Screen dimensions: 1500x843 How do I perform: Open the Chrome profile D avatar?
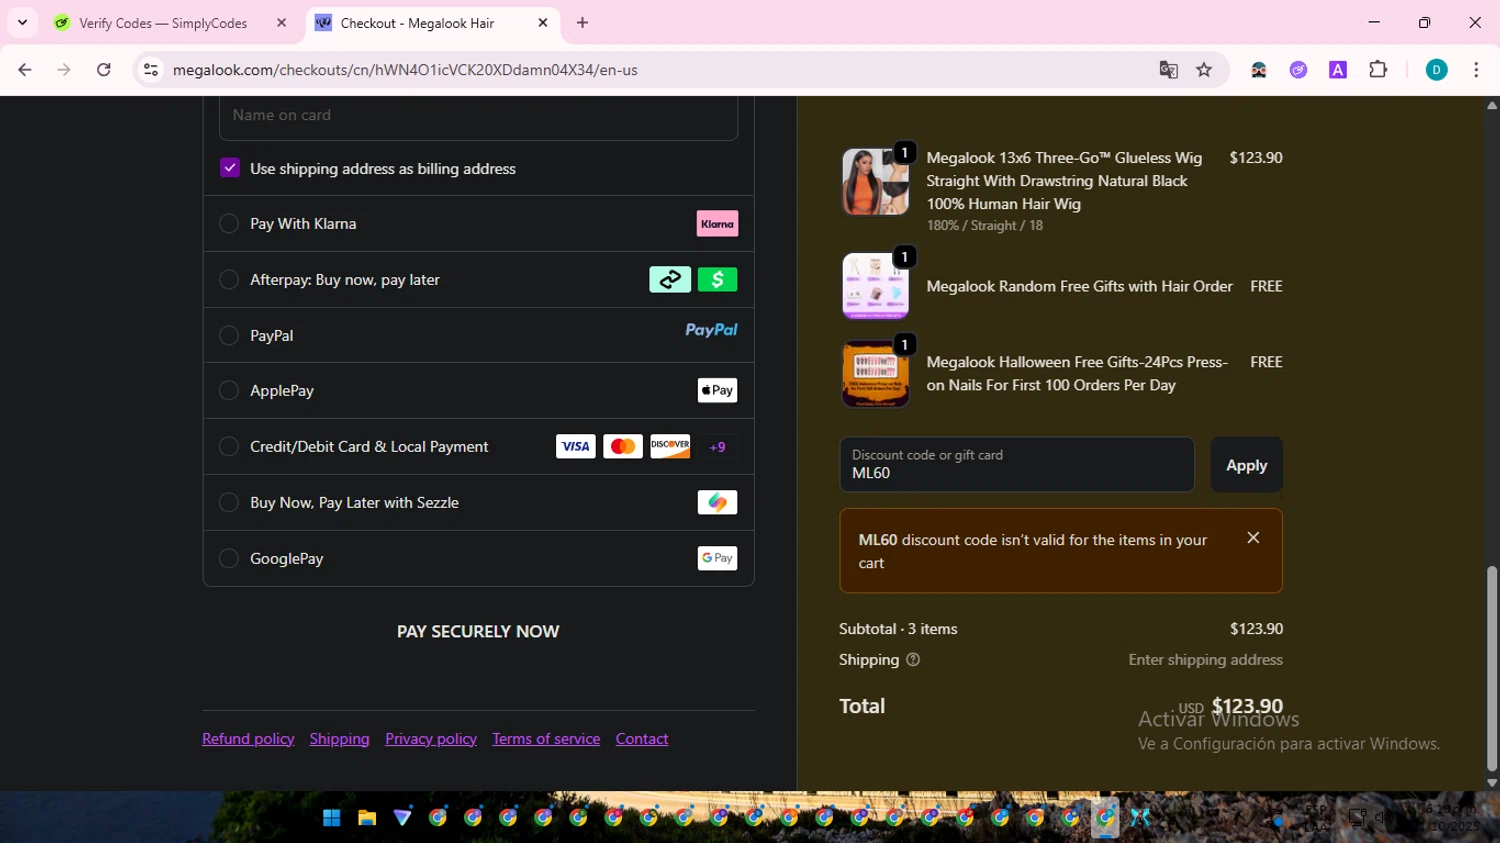click(1436, 70)
